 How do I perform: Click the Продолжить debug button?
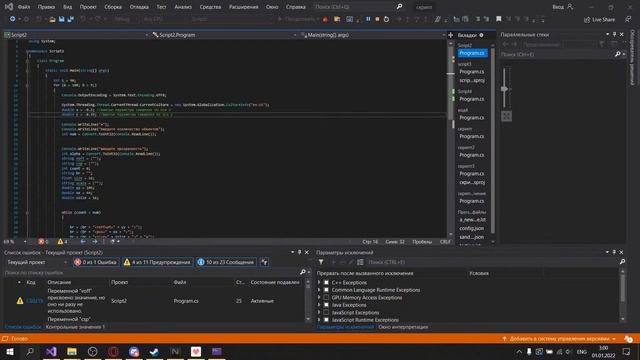coord(298,19)
